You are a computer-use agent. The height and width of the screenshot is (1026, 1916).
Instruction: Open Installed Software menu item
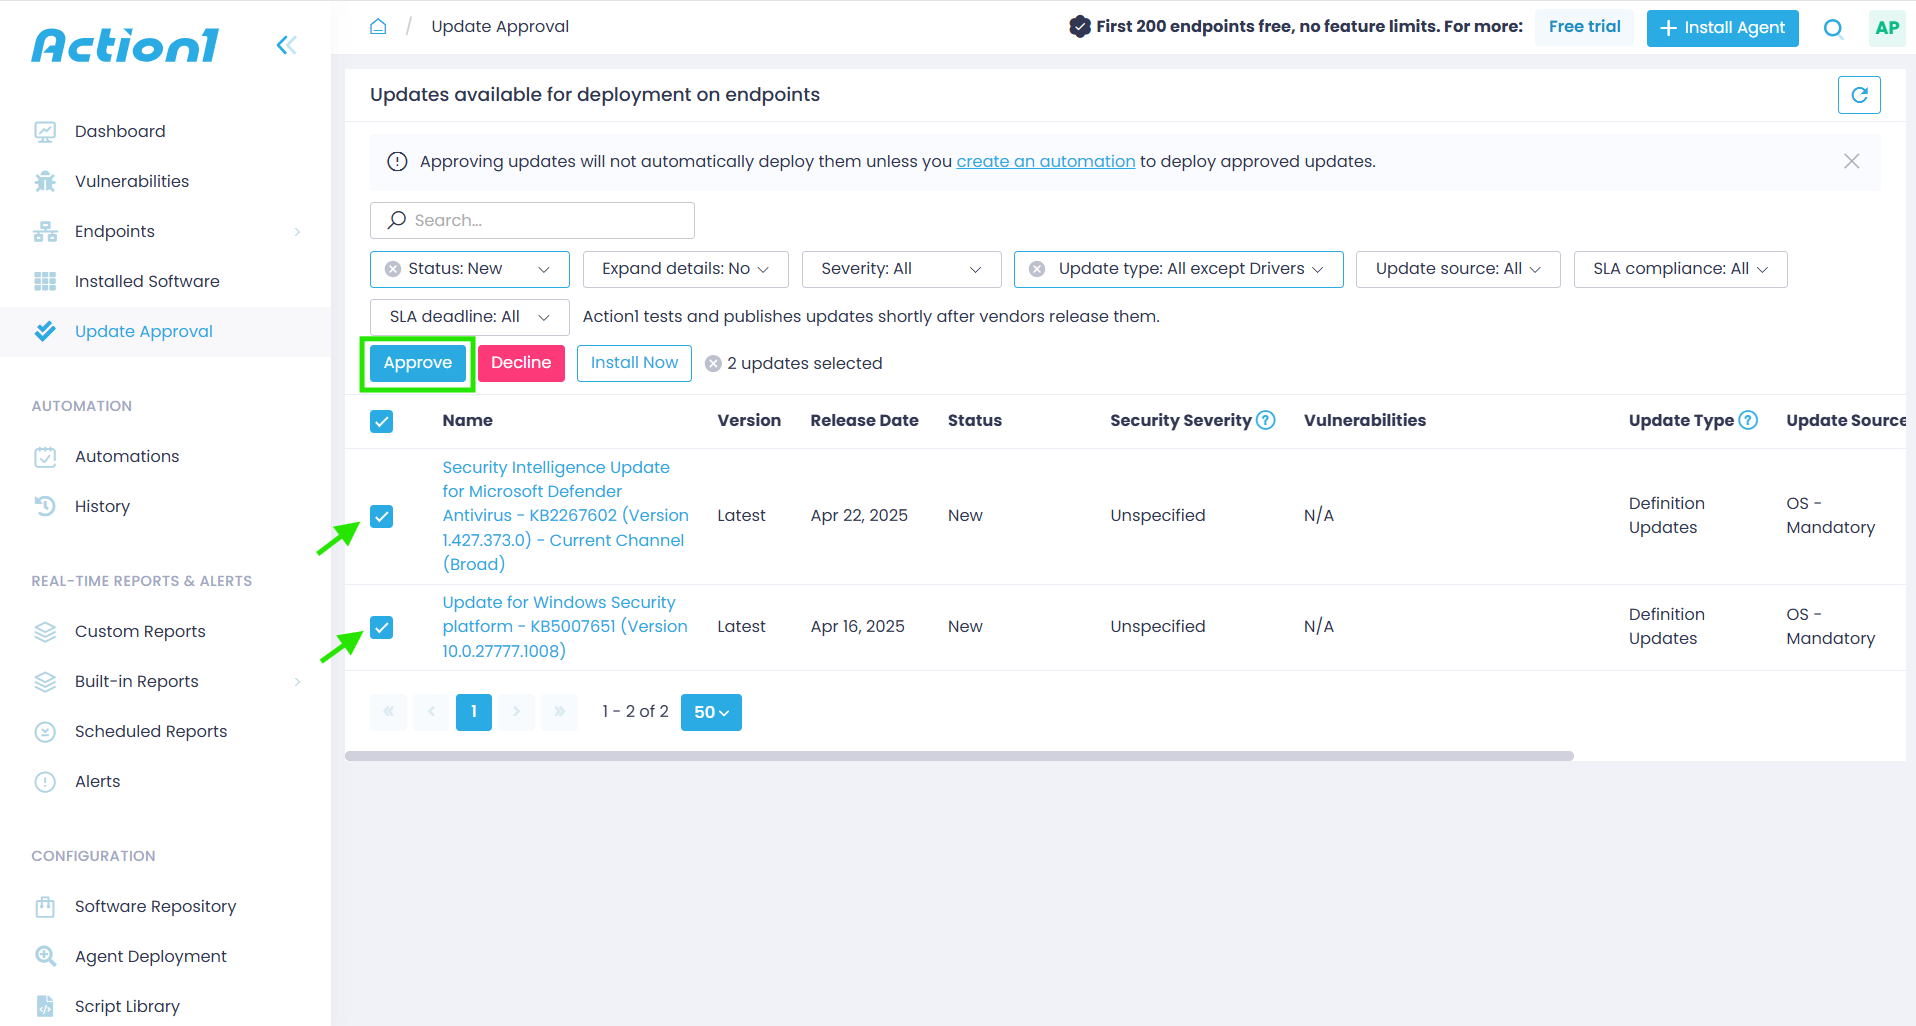click(x=147, y=282)
